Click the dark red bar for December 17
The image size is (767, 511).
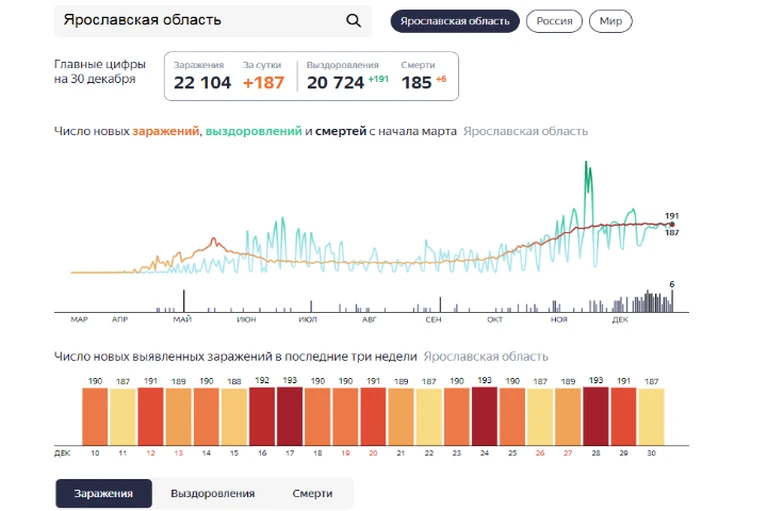[x=290, y=416]
